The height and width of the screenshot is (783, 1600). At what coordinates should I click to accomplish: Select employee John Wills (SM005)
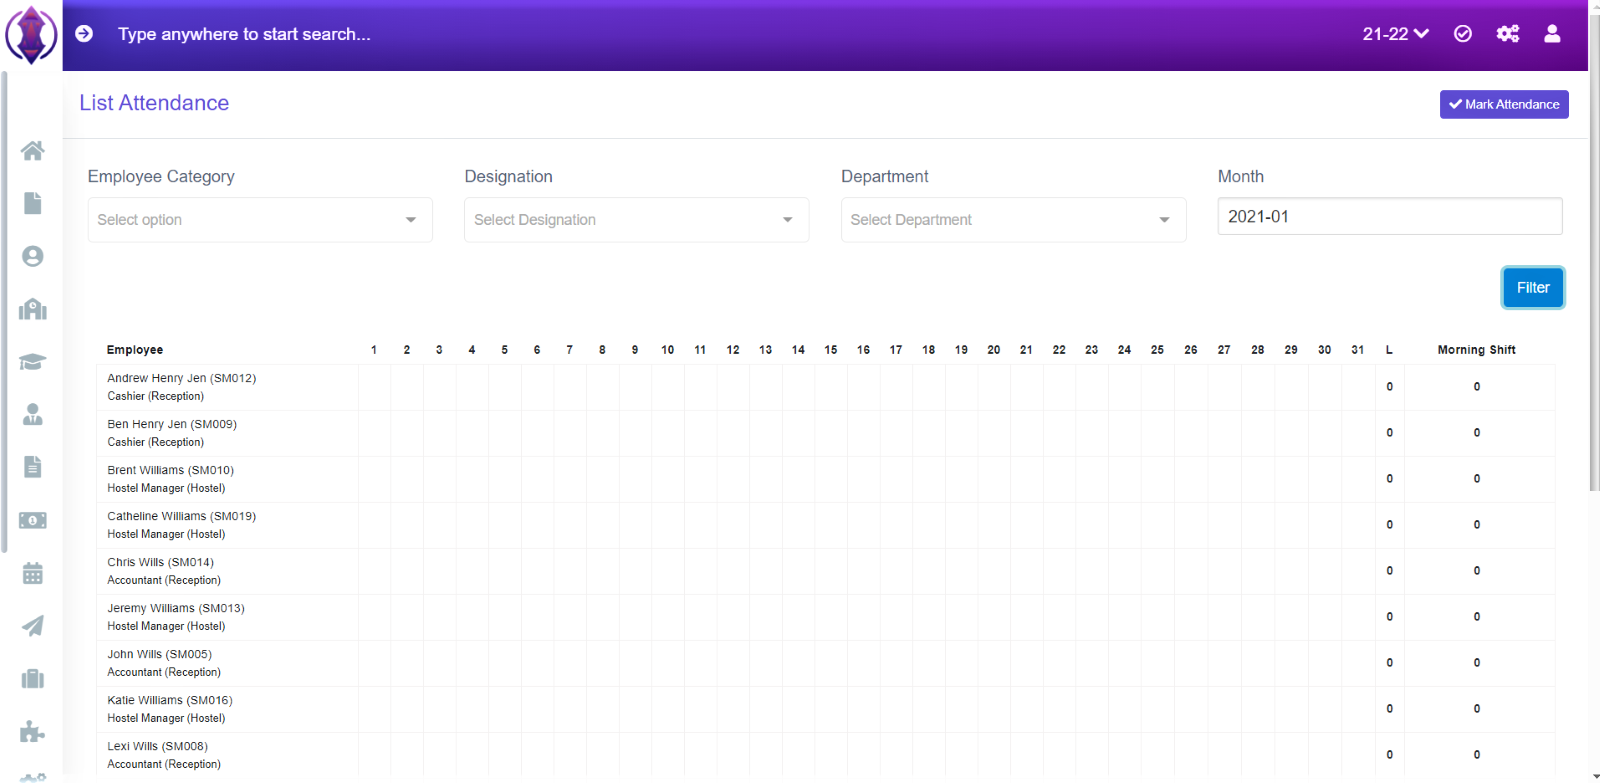point(159,655)
